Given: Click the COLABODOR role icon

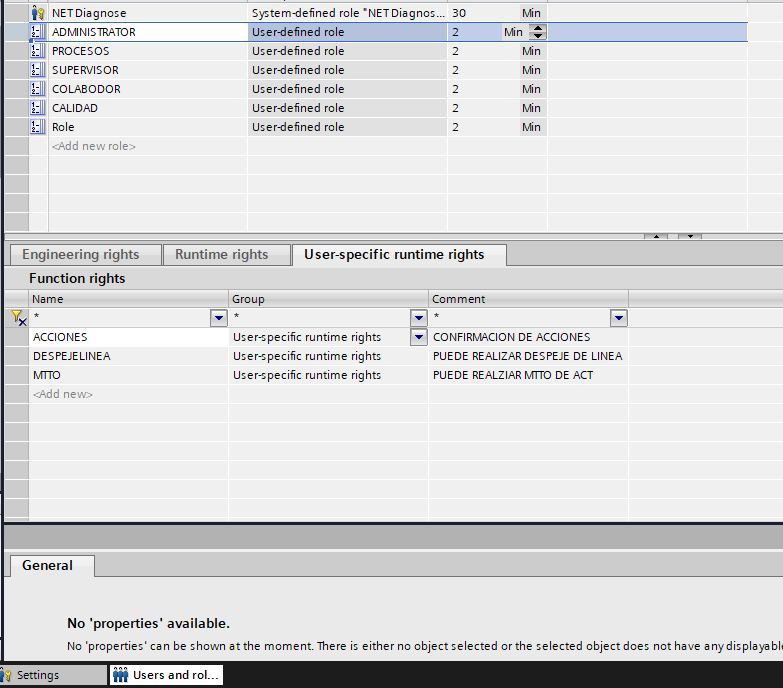Looking at the screenshot, I should (38, 89).
